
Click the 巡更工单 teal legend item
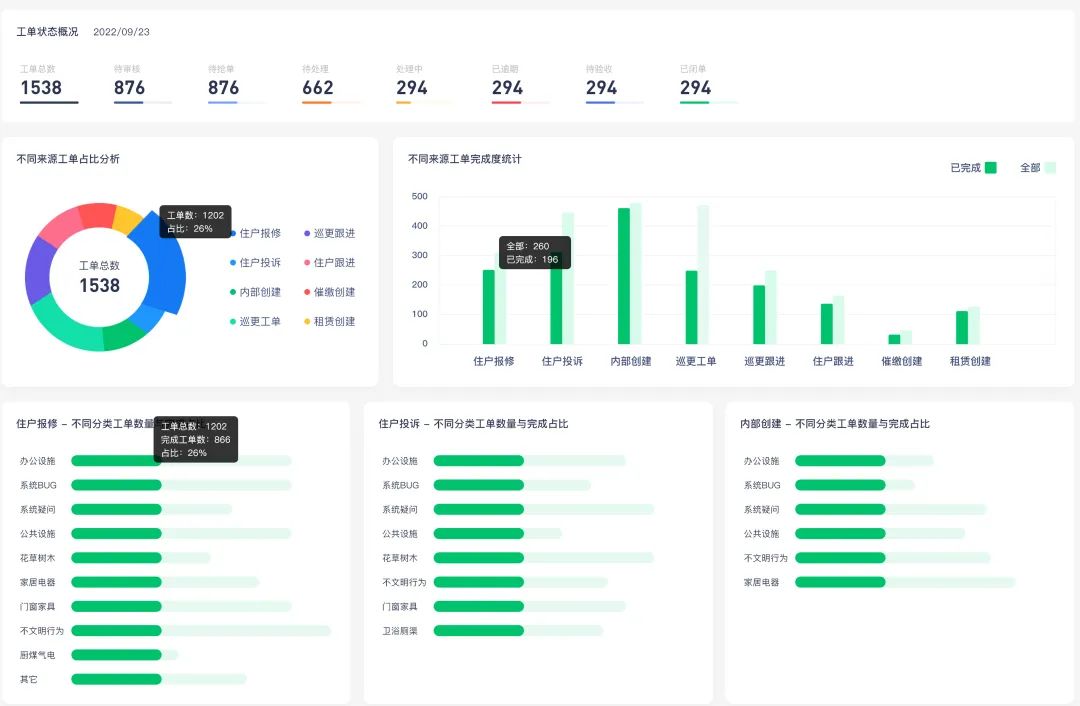click(255, 322)
